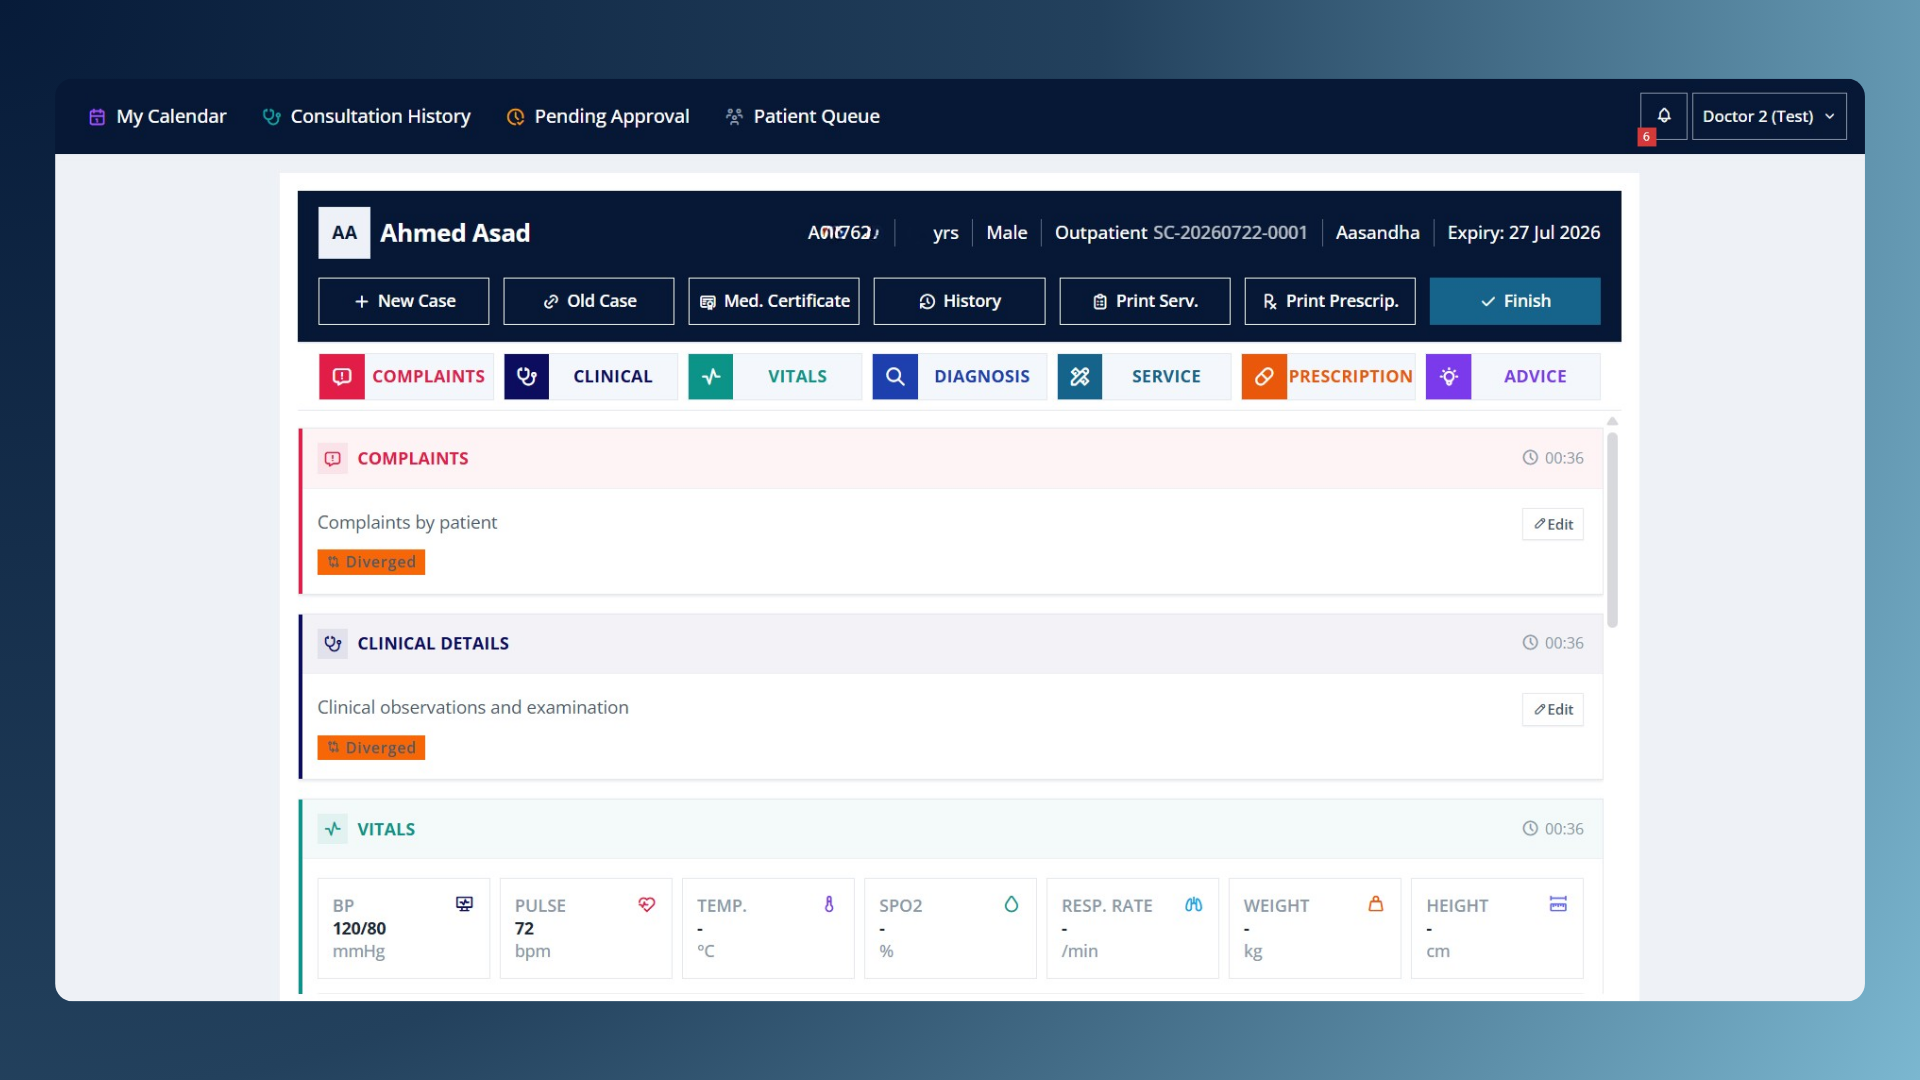Screen dimensions: 1920x1080
Task: Switch to the VITALS tab
Action: [775, 376]
